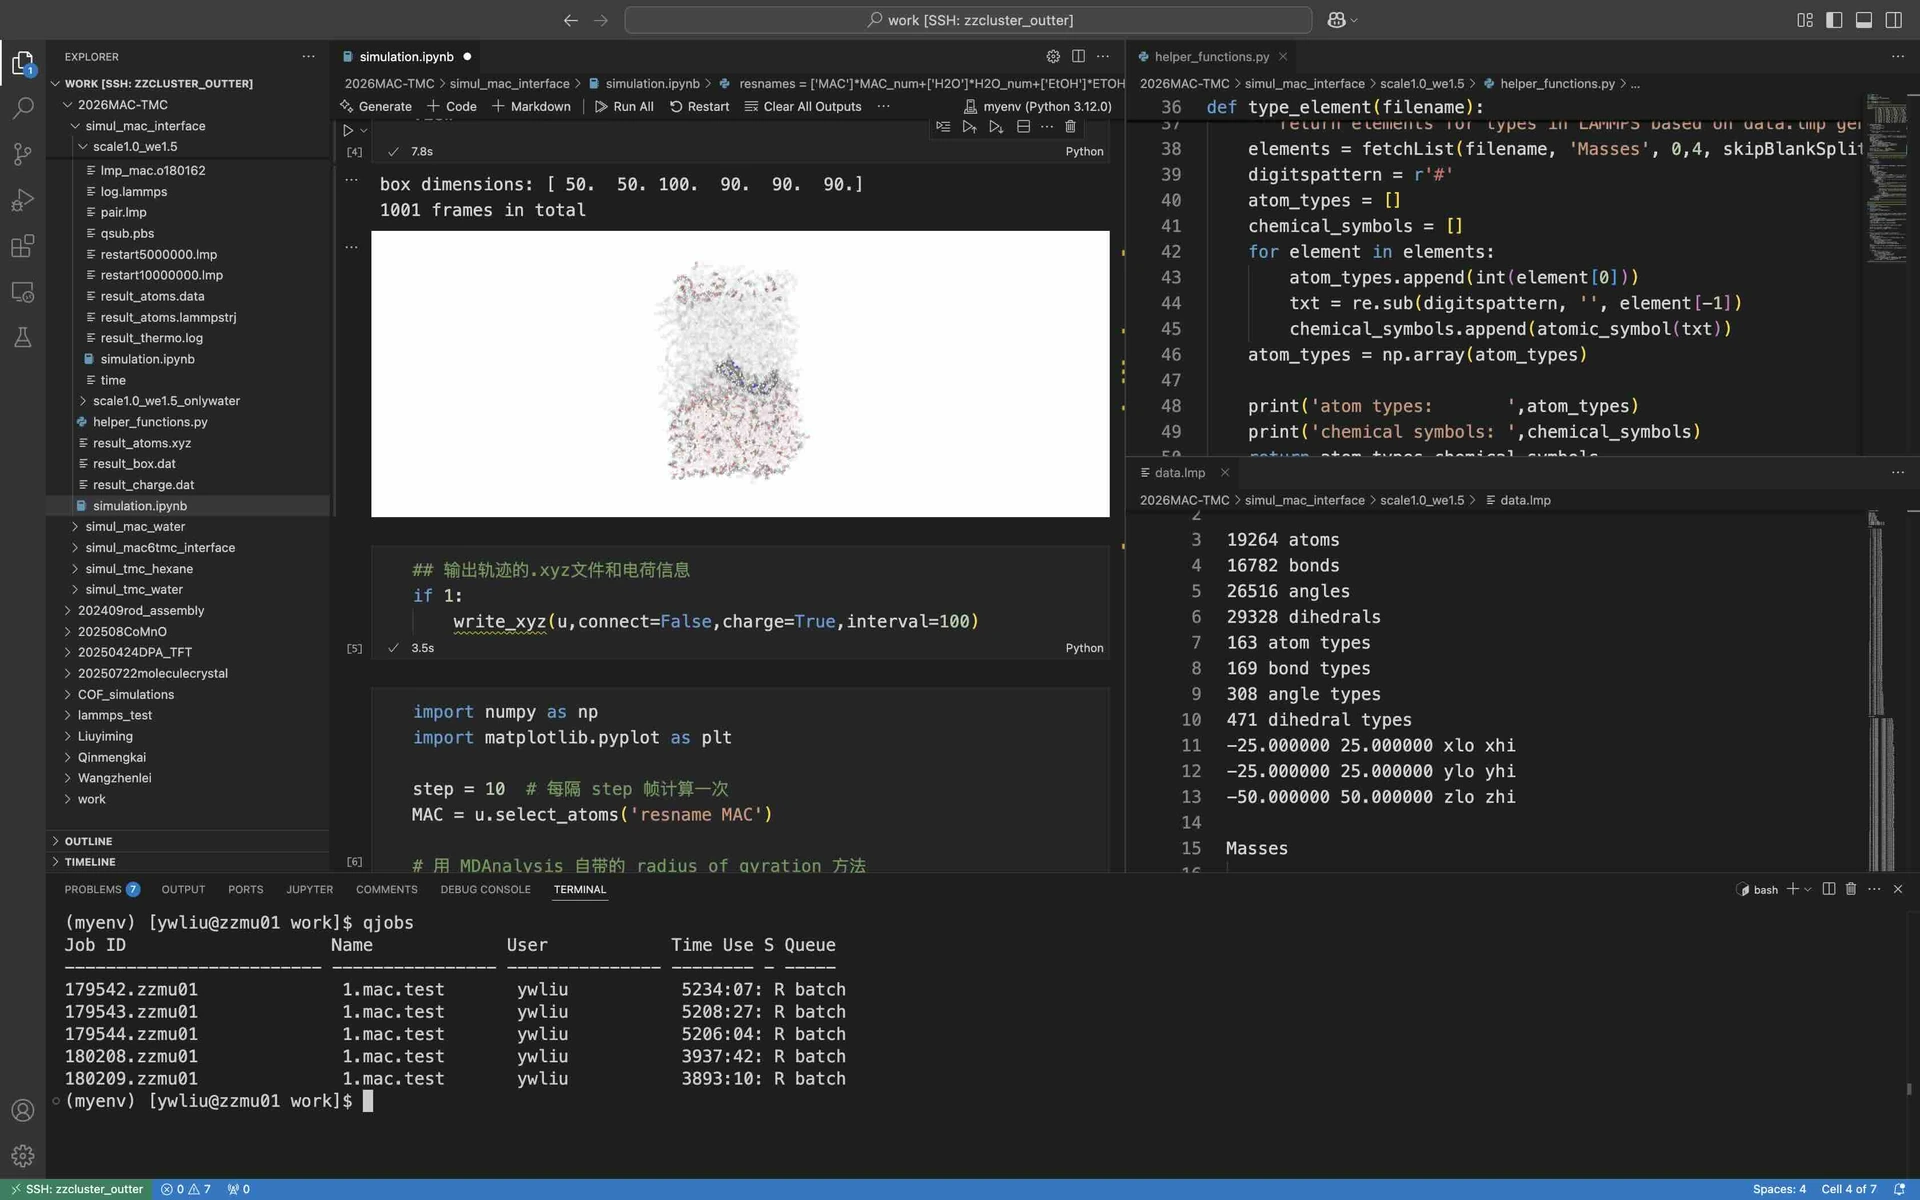The width and height of the screenshot is (1920, 1200).
Task: Click Restart kernel button
Action: (x=699, y=107)
